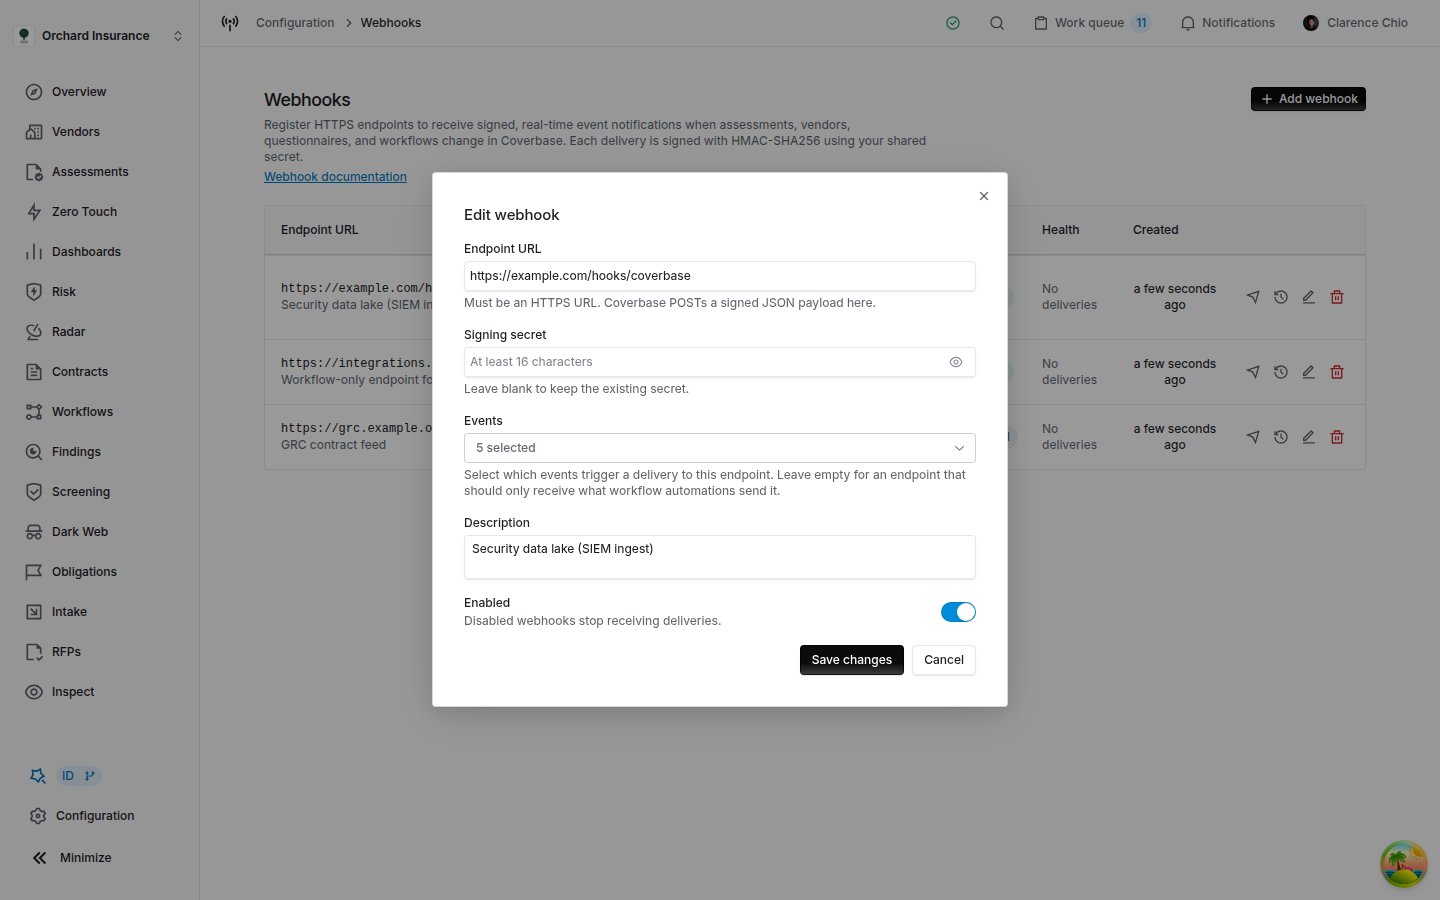Screen dimensions: 1440x900
Task: Click the Intake icon in the sidebar
Action: (x=34, y=612)
